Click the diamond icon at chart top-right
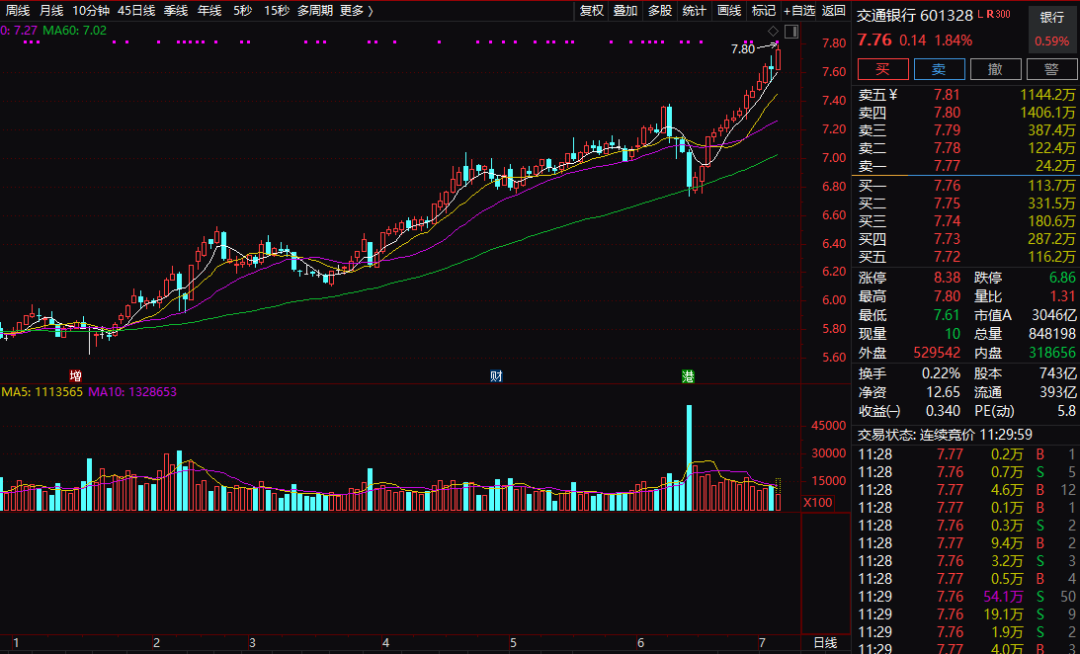1080x654 pixels. [x=773, y=32]
